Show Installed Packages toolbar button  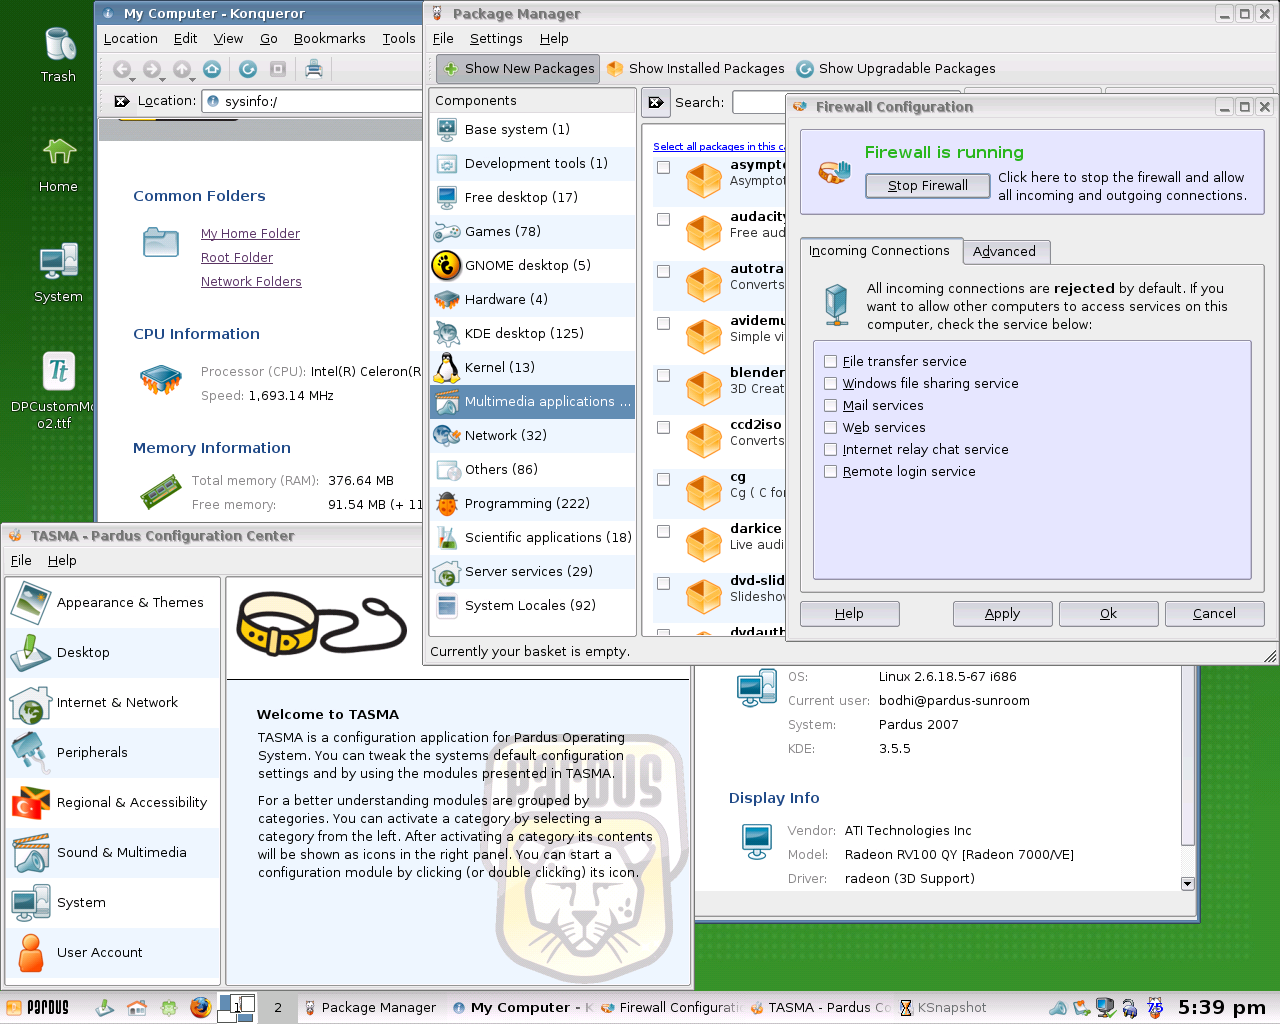point(696,69)
